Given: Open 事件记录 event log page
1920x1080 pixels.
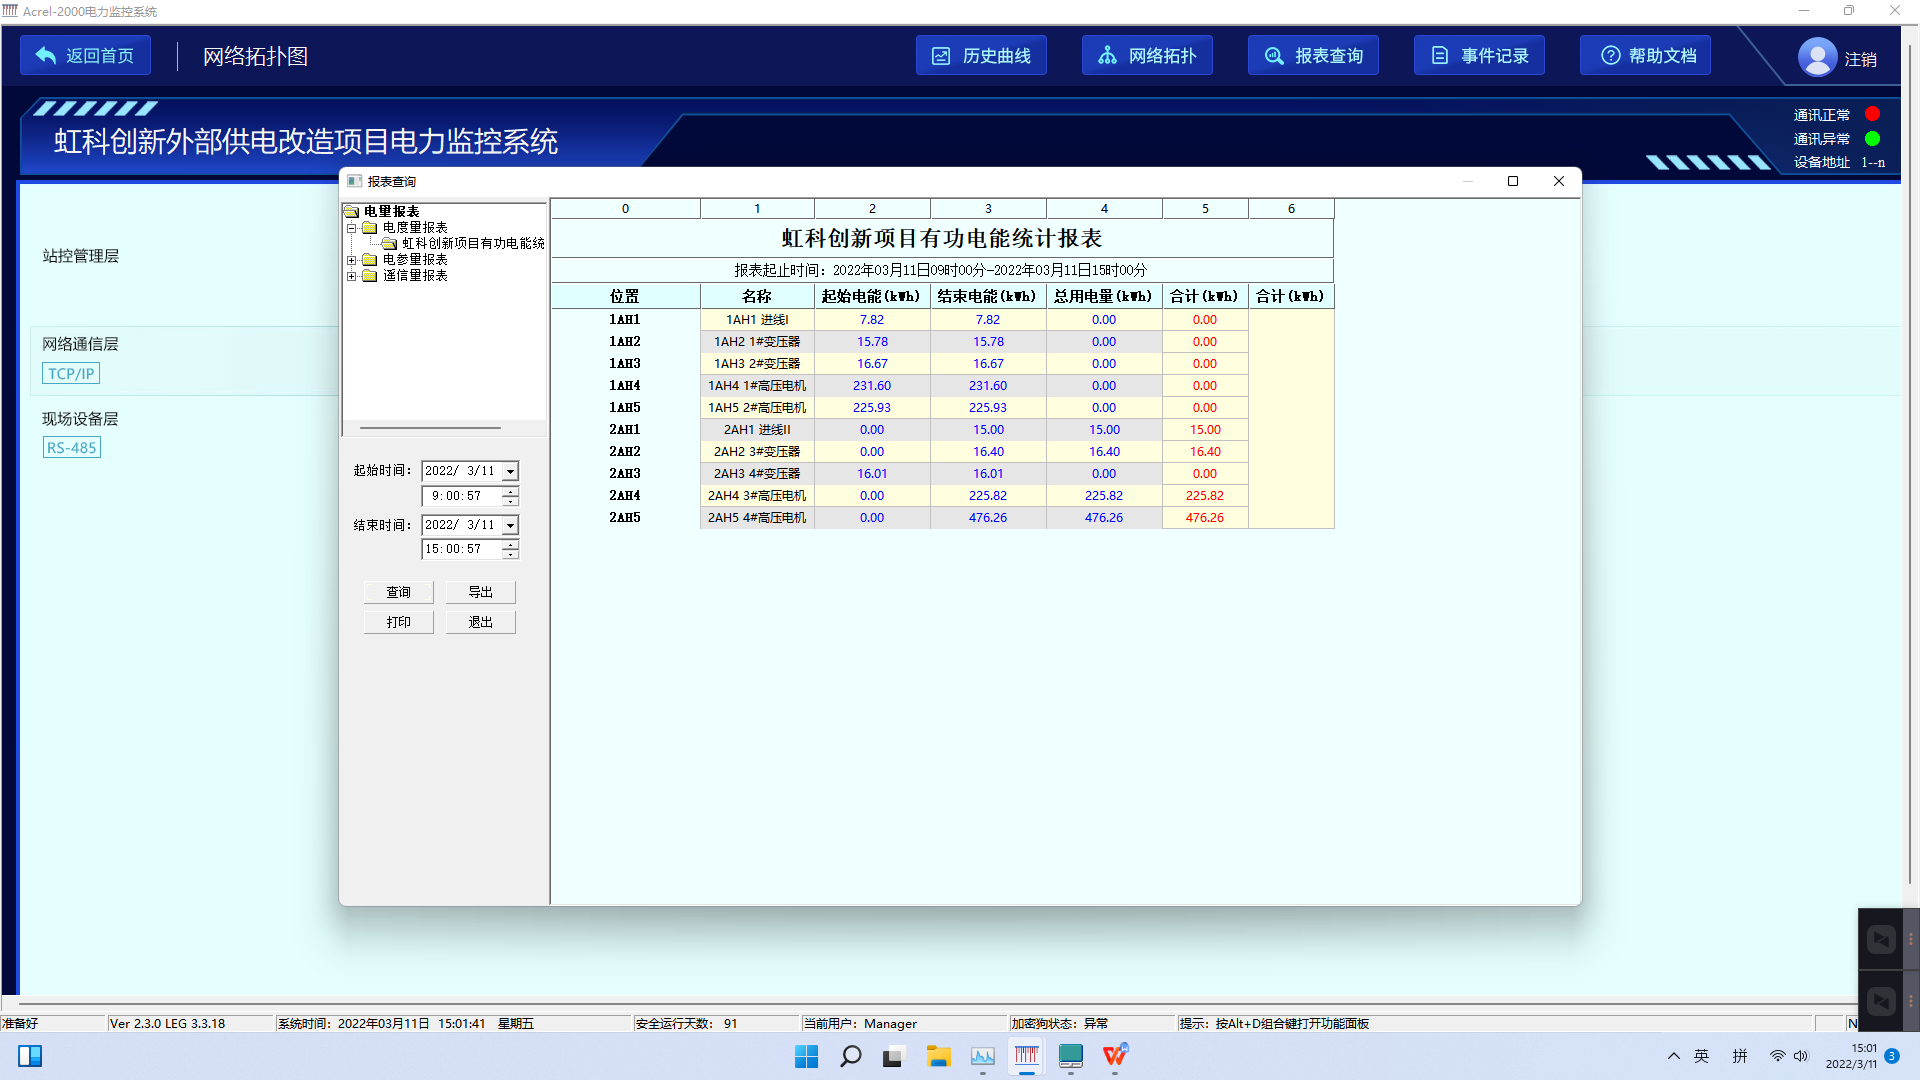Looking at the screenshot, I should [x=1479, y=56].
